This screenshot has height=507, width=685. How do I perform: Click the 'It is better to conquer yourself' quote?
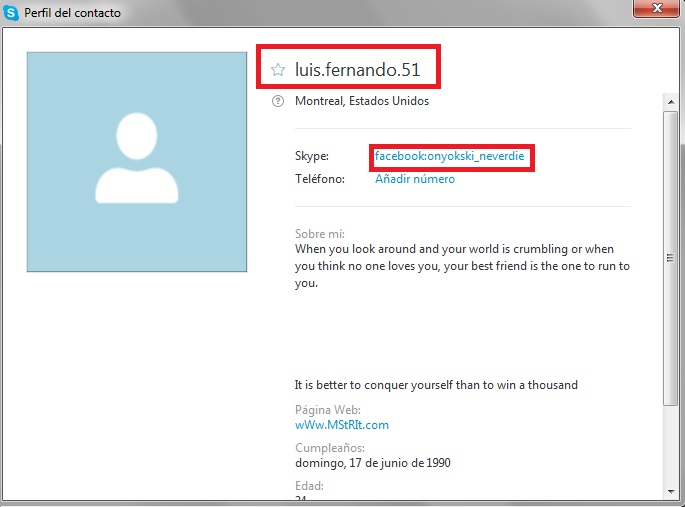click(436, 385)
